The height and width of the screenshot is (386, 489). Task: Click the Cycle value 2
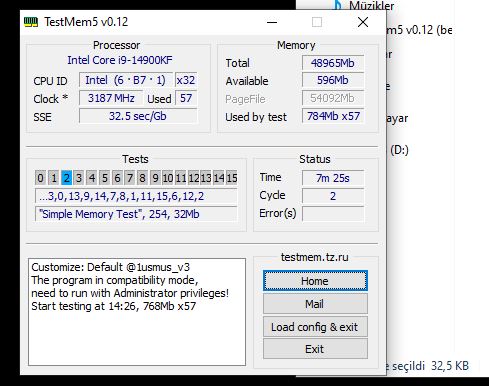point(333,196)
